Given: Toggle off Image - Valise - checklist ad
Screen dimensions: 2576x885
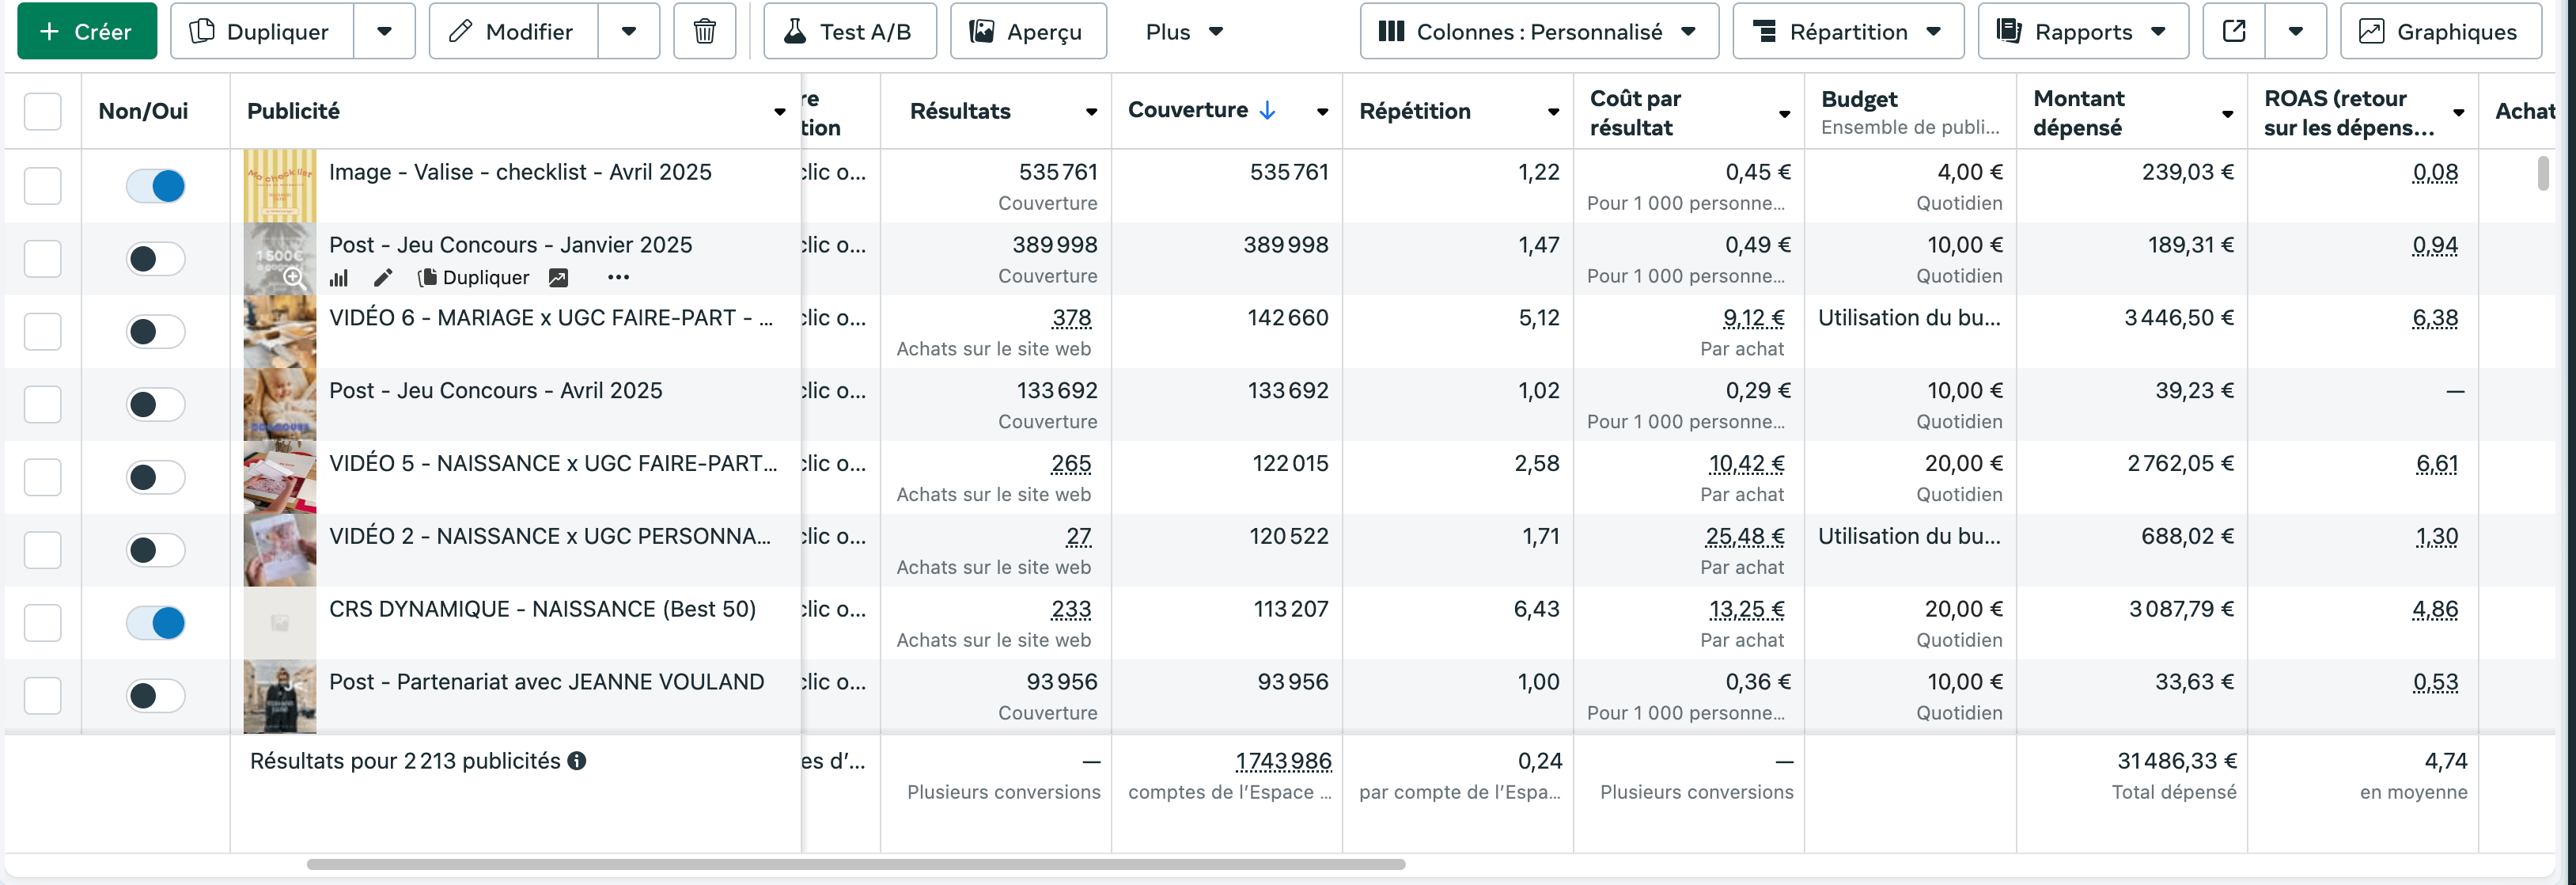Looking at the screenshot, I should (x=156, y=186).
